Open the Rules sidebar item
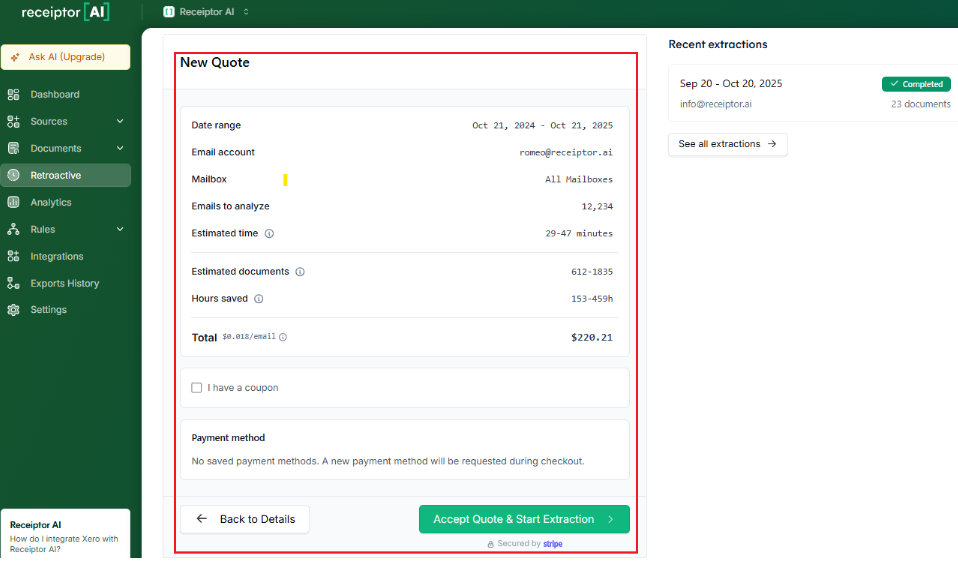The height and width of the screenshot is (563, 958). click(65, 229)
